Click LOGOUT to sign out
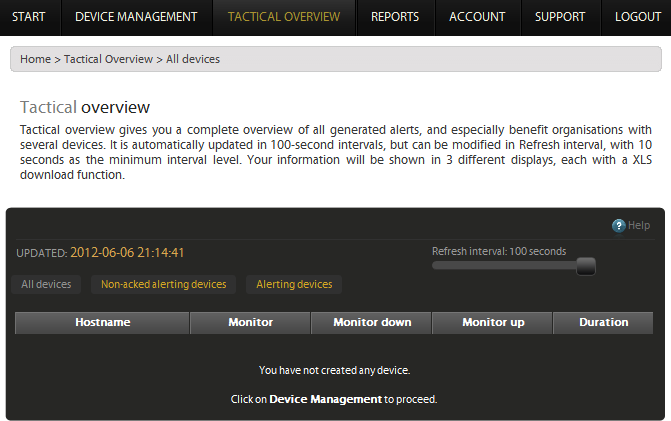The height and width of the screenshot is (421, 671). click(638, 17)
